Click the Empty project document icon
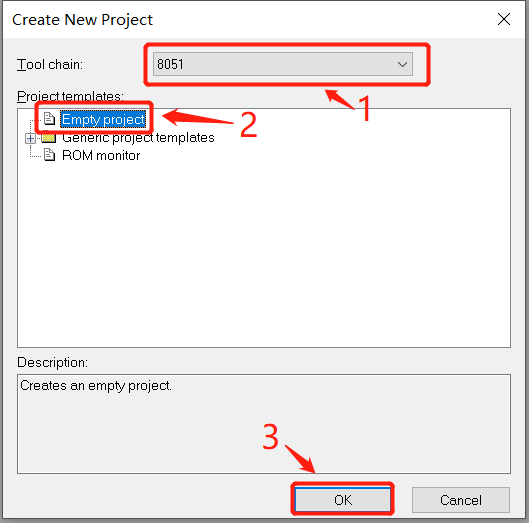 49,119
